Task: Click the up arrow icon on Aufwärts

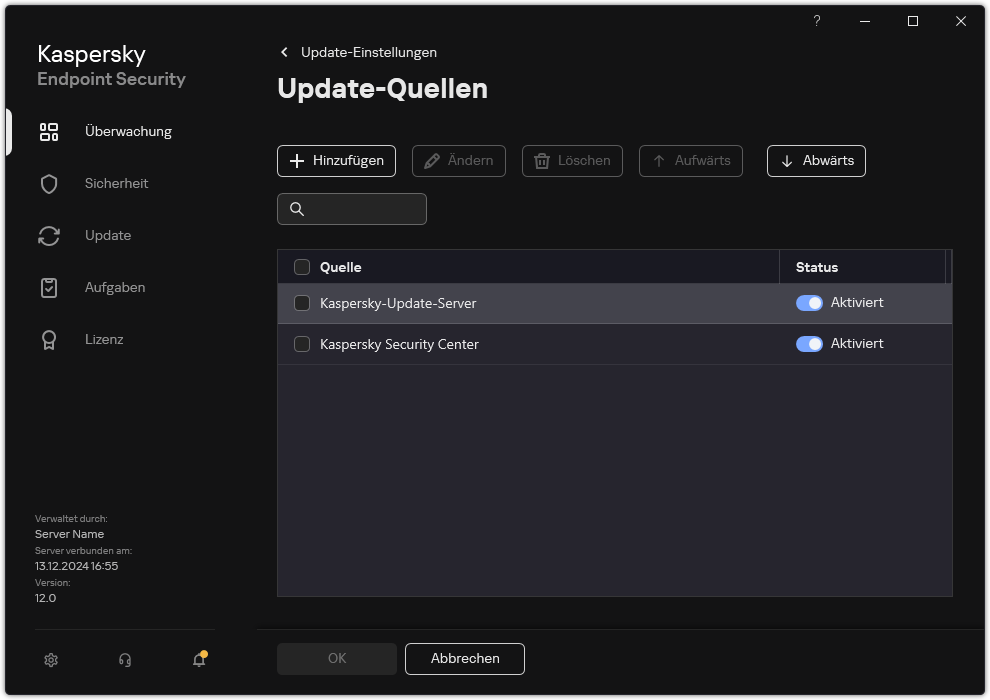Action: point(659,161)
